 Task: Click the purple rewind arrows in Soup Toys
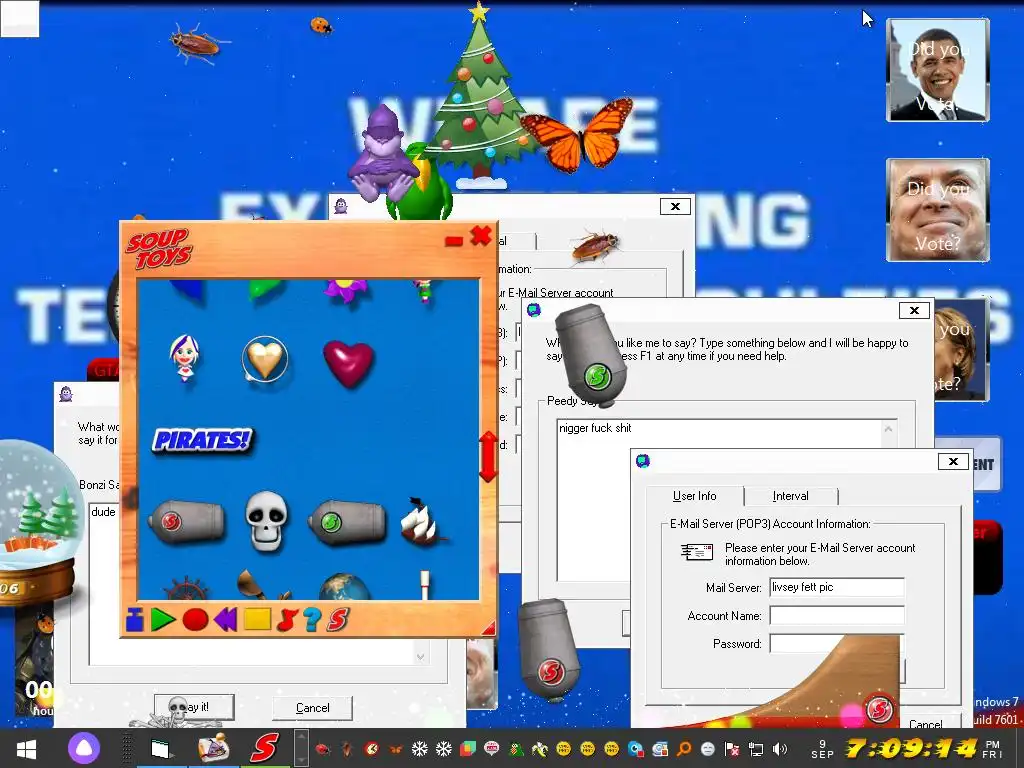pyautogui.click(x=225, y=620)
